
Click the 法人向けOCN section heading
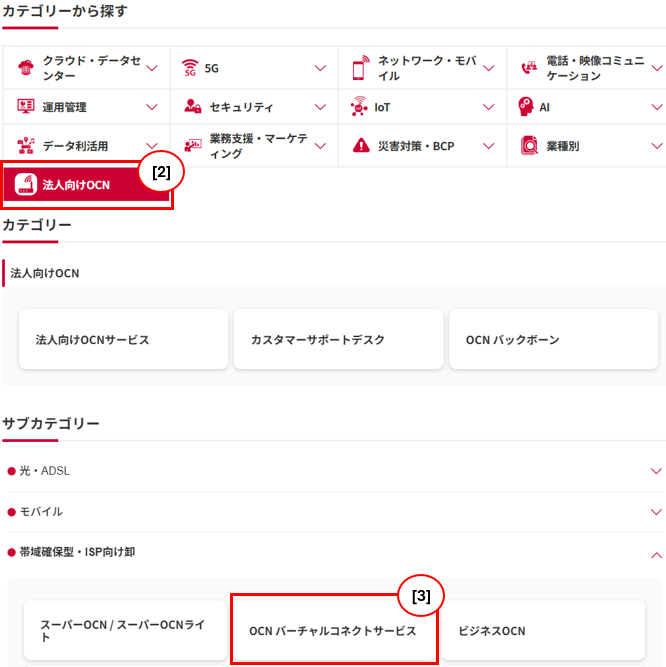[45, 273]
